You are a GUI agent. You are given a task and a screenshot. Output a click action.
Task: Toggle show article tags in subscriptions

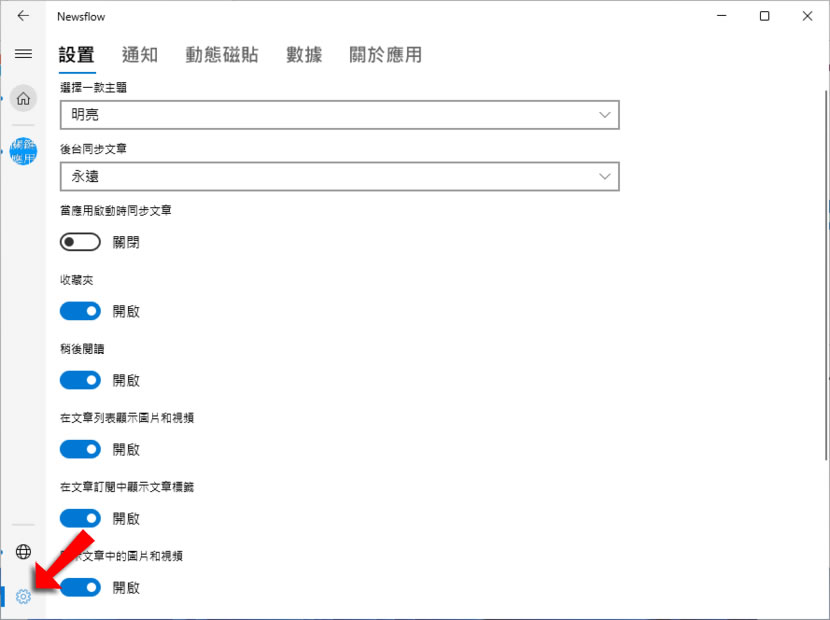point(80,518)
